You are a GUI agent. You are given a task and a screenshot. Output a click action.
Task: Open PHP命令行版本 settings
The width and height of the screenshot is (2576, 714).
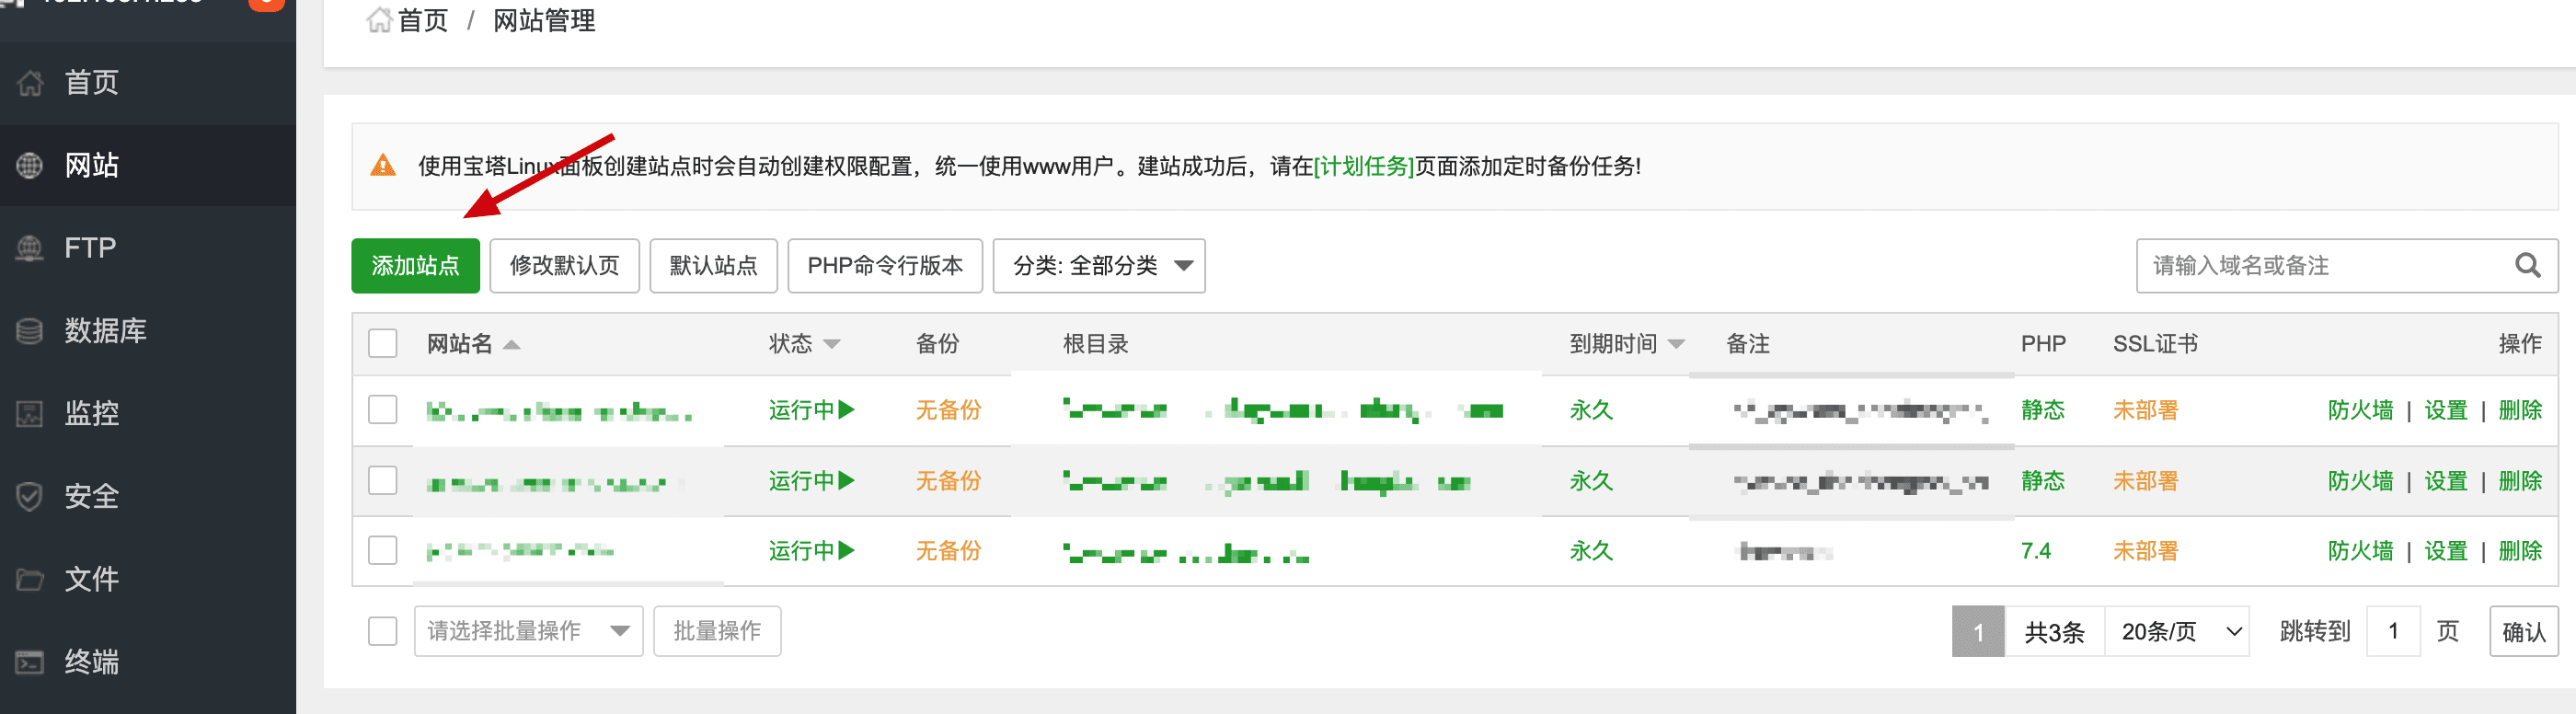pyautogui.click(x=885, y=266)
